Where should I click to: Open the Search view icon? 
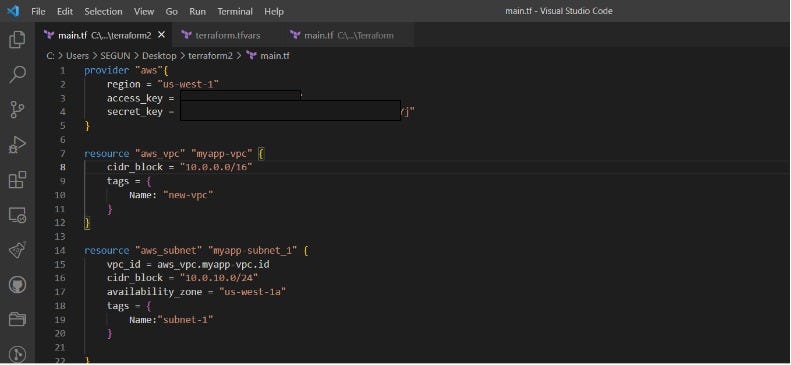click(17, 74)
